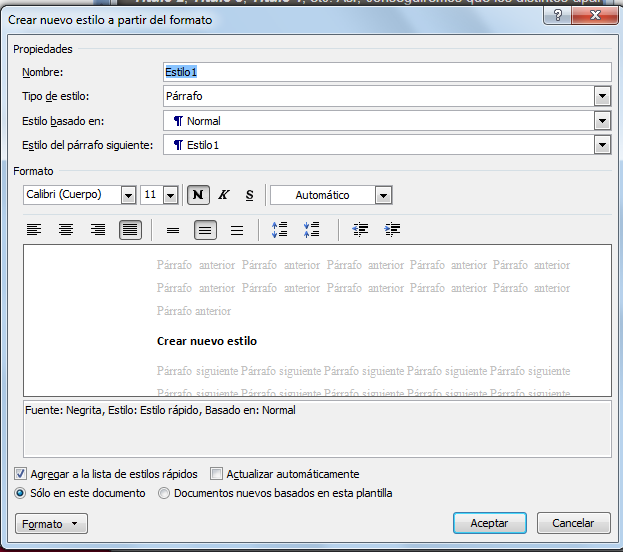Apply underline (S) formatting
Screen dimensions: 623x552
pyautogui.click(x=249, y=195)
